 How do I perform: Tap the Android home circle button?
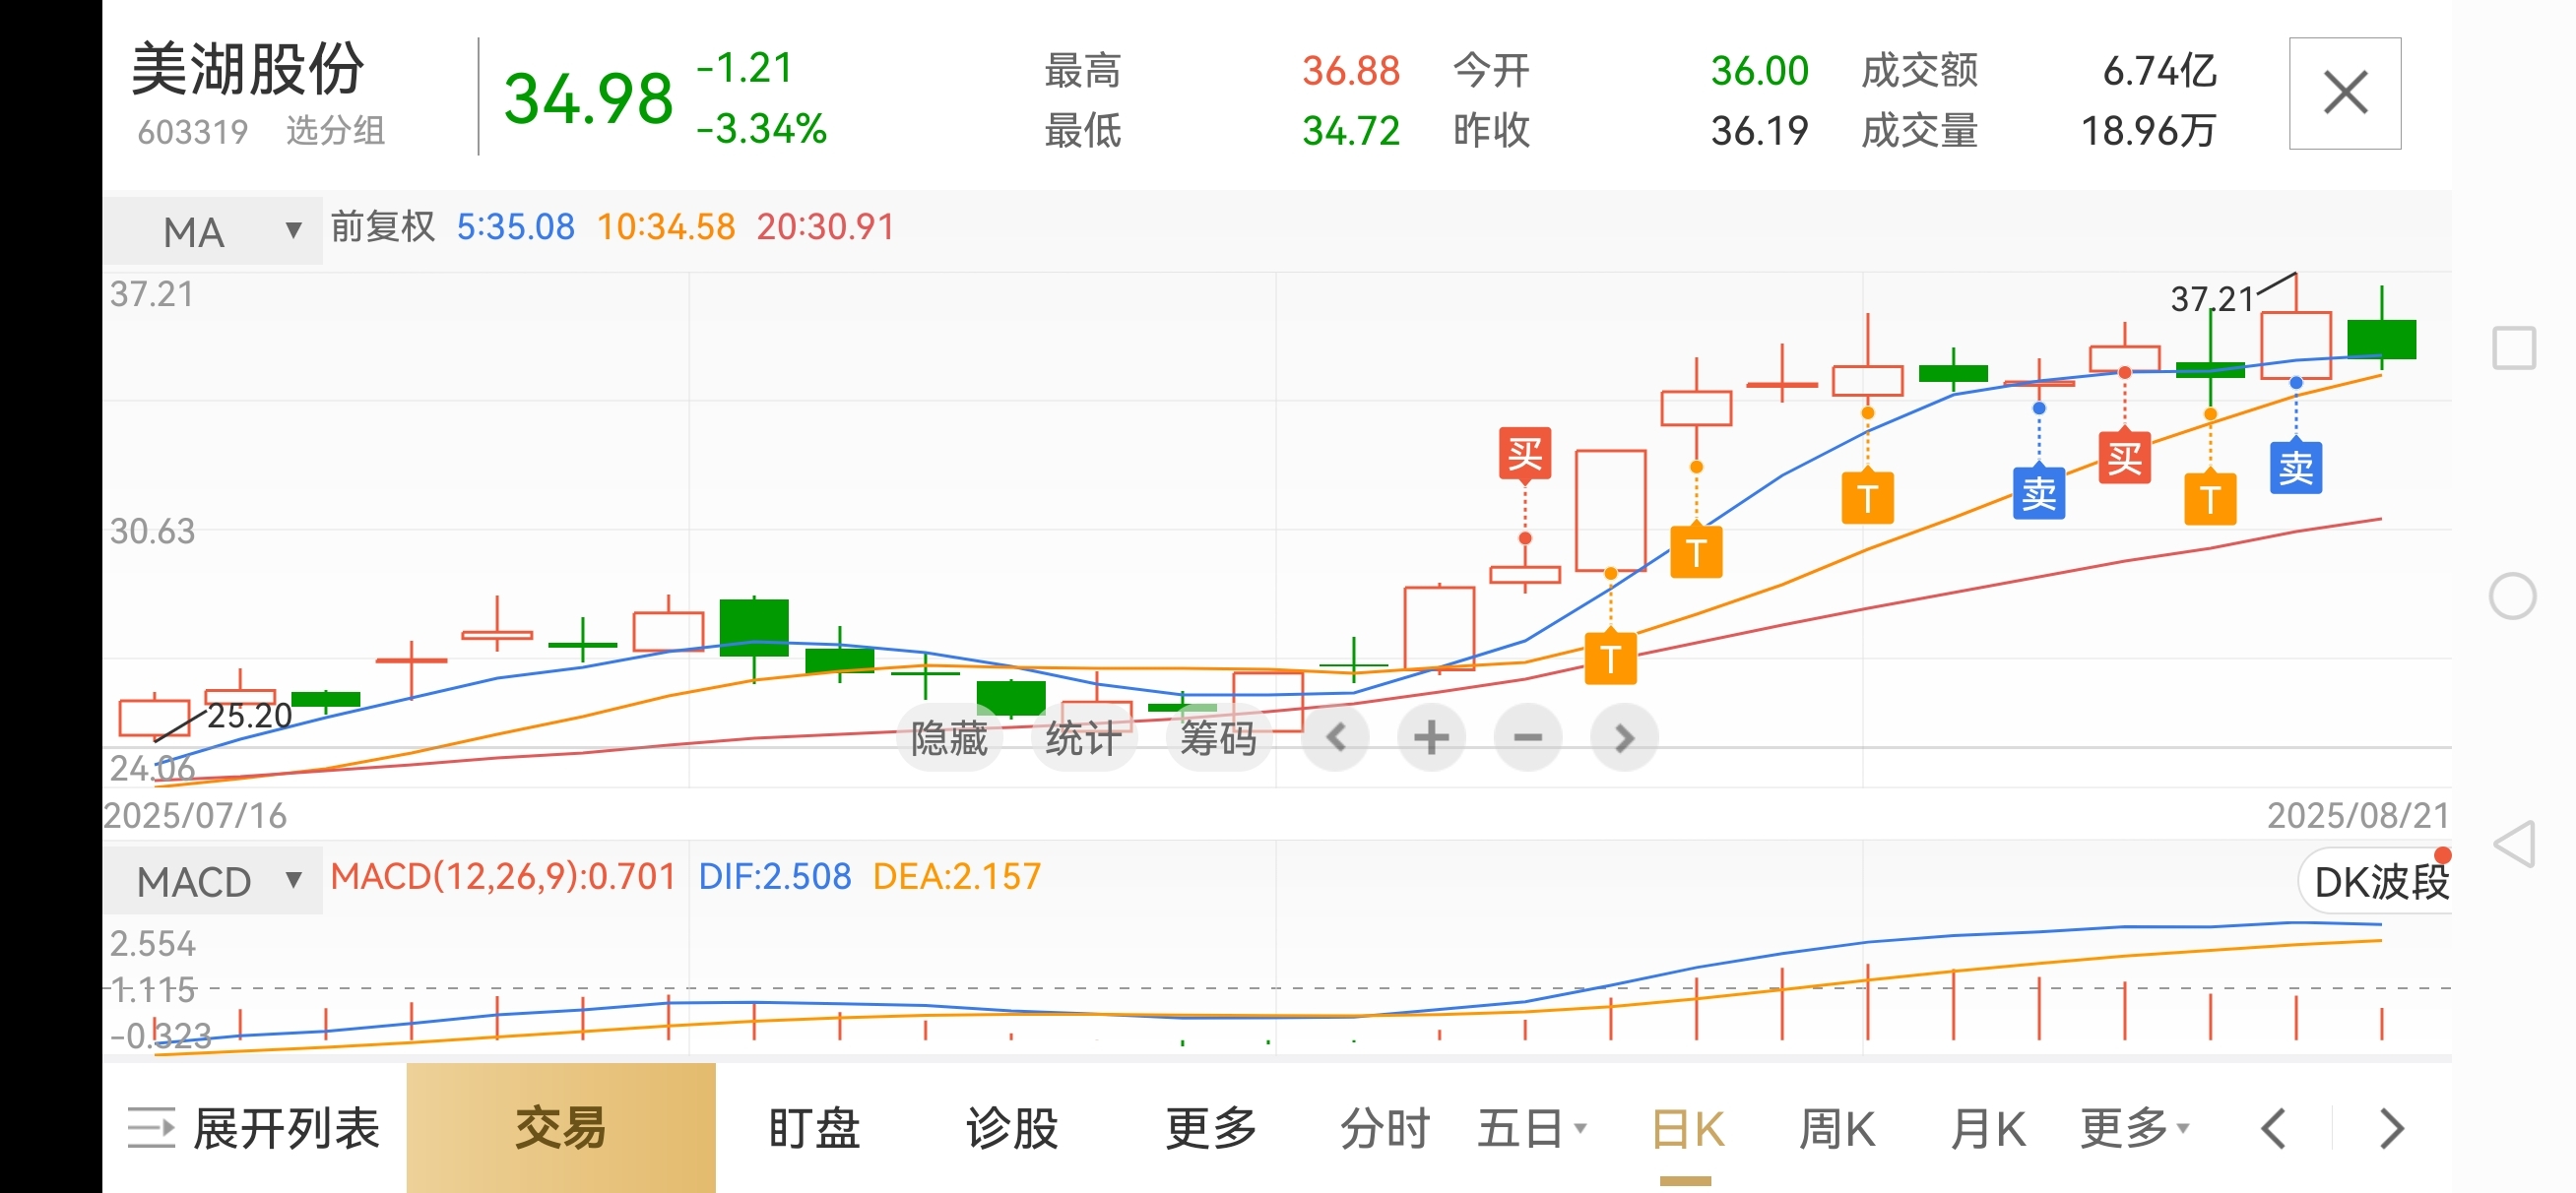click(x=2513, y=597)
